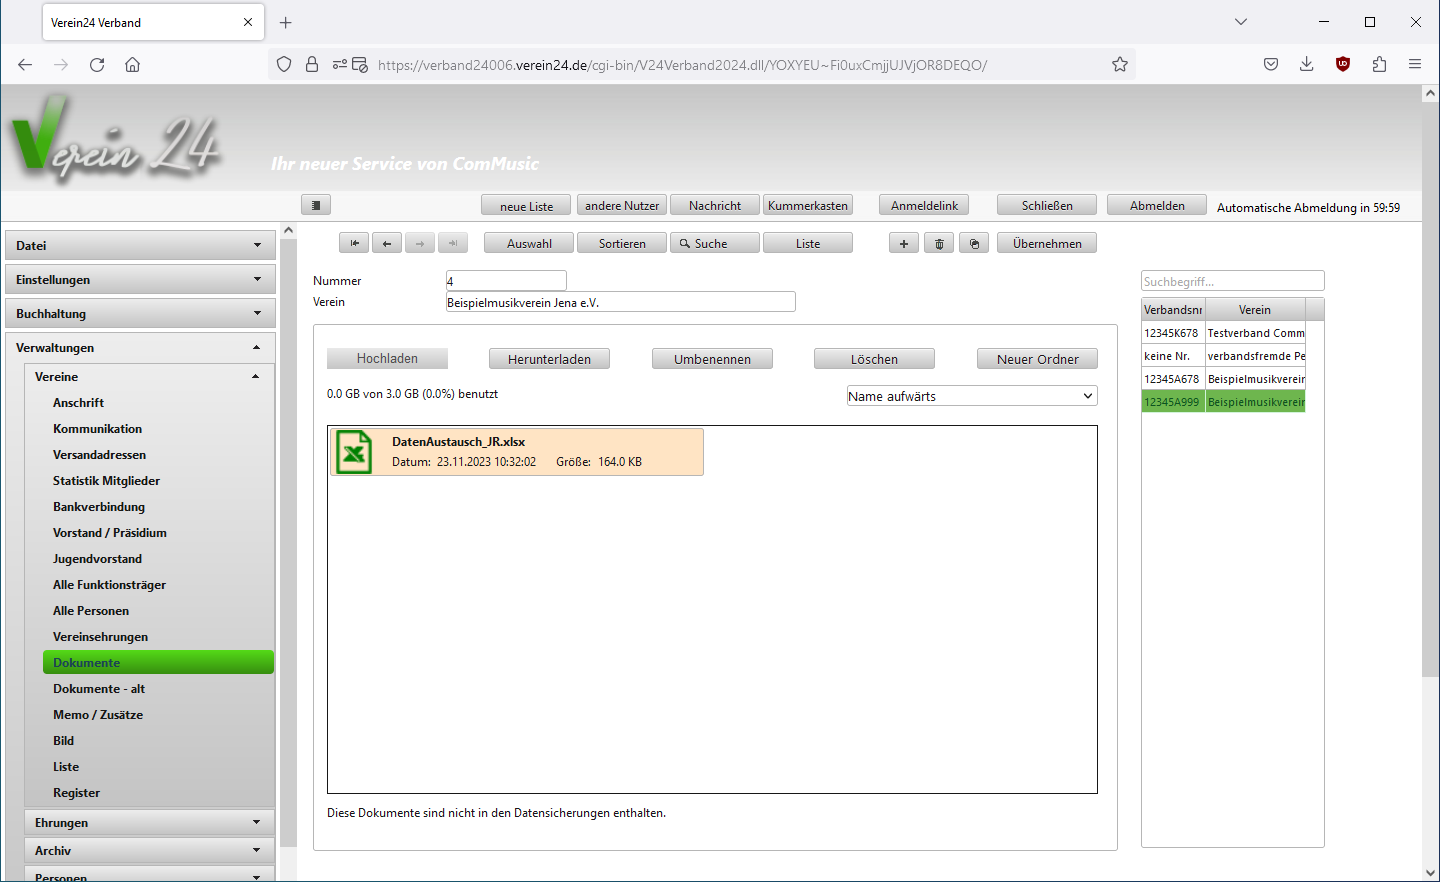
Task: Open the browser extensions menu
Action: coord(1379,65)
